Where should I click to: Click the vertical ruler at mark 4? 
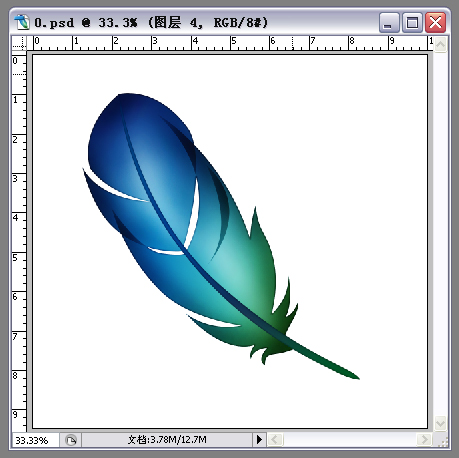click(19, 217)
